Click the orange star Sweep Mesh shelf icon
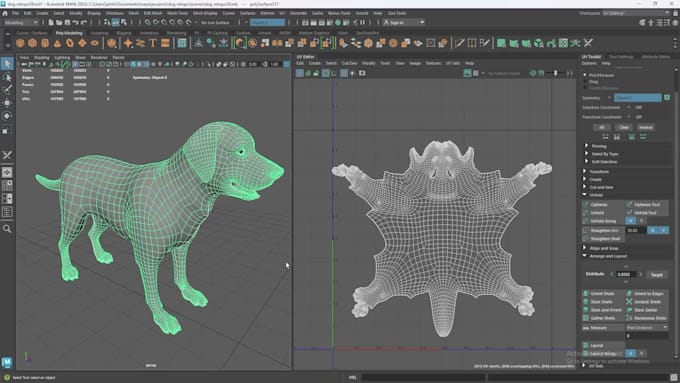The image size is (680, 383). click(128, 43)
